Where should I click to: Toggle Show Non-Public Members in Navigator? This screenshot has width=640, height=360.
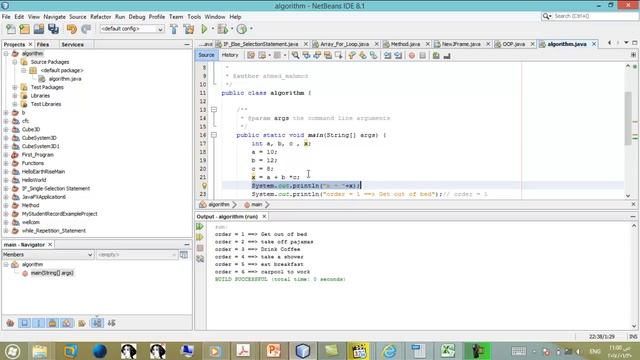pos(53,323)
